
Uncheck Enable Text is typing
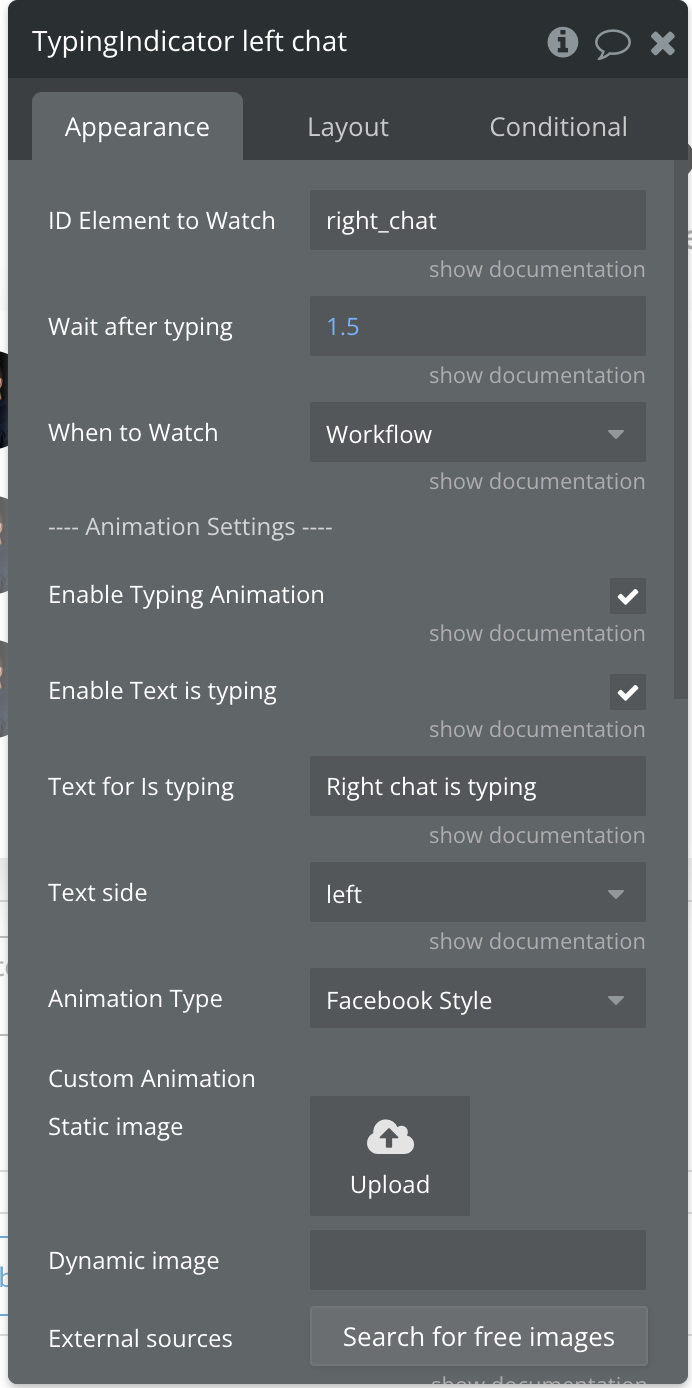click(628, 692)
